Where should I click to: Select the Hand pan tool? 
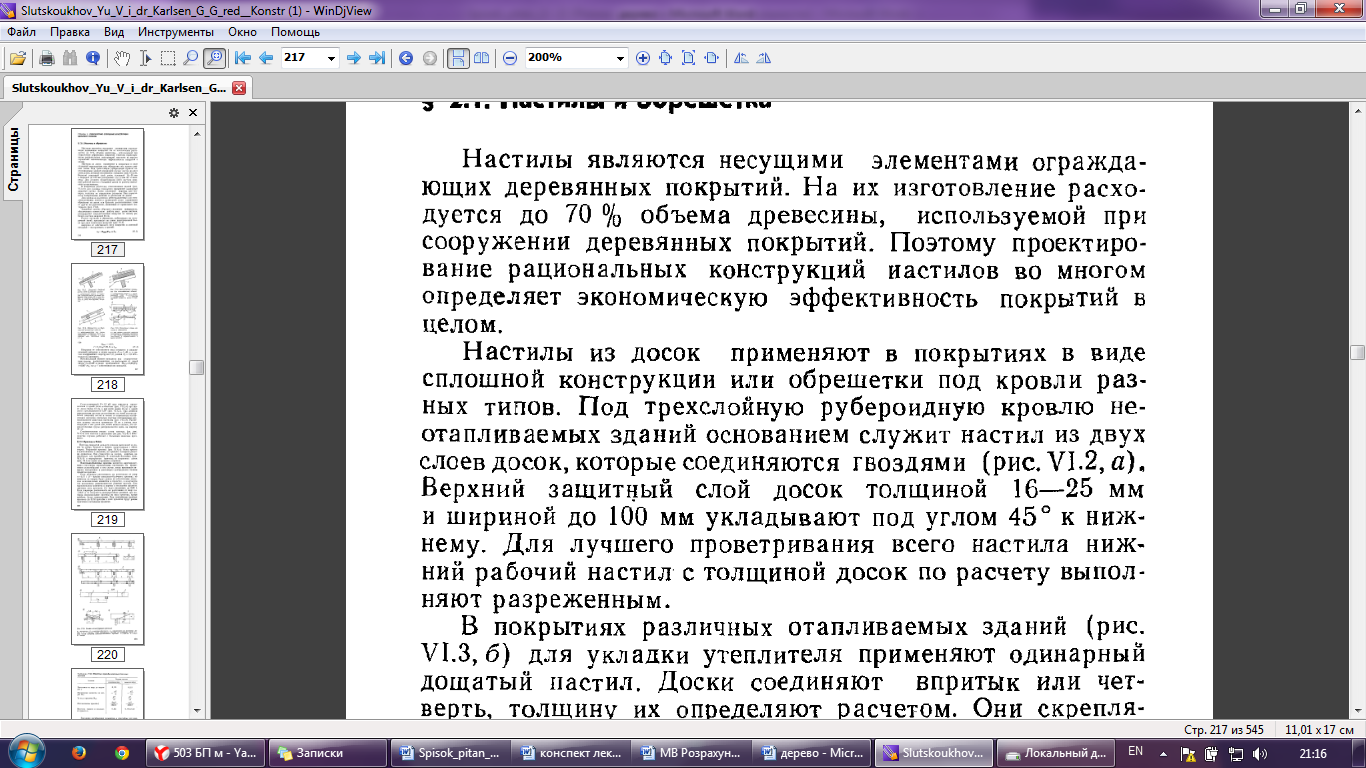pos(121,58)
